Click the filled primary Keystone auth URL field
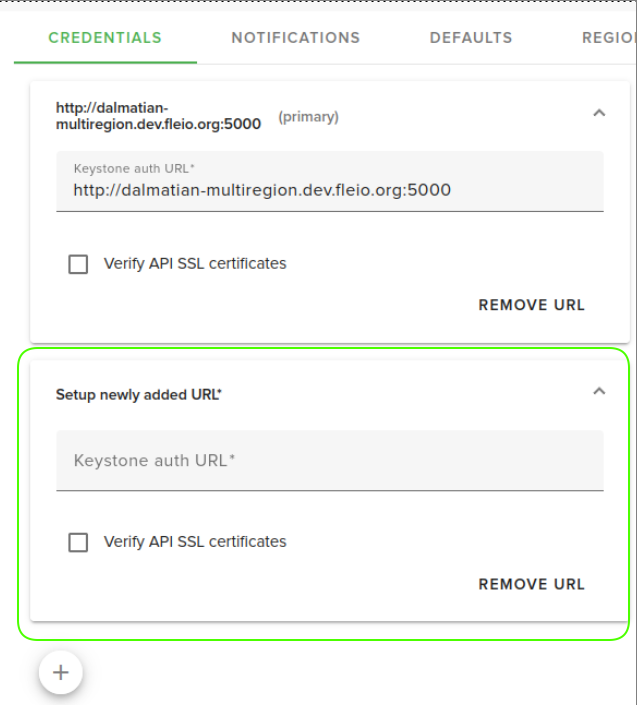This screenshot has width=637, height=705. pyautogui.click(x=330, y=189)
